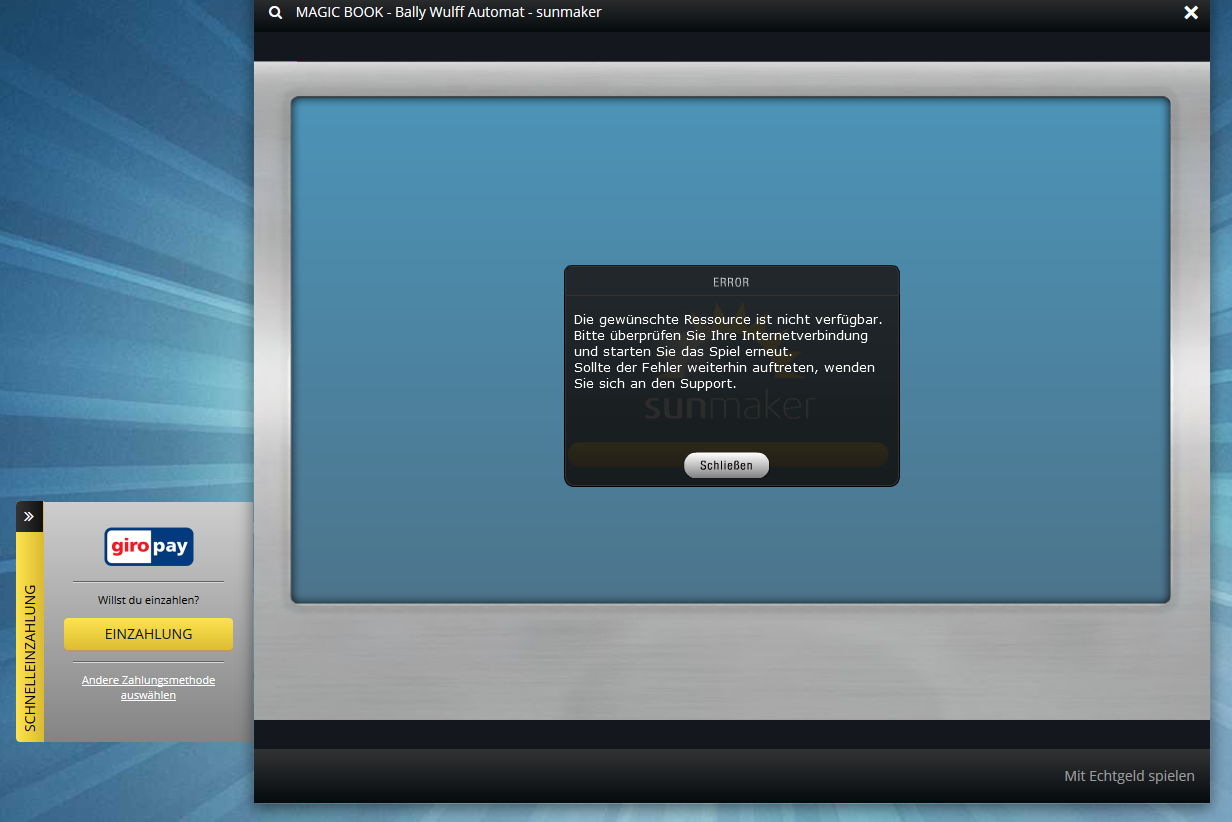This screenshot has height=822, width=1232.
Task: Click the MAGIC BOOK window title text
Action: tap(449, 12)
